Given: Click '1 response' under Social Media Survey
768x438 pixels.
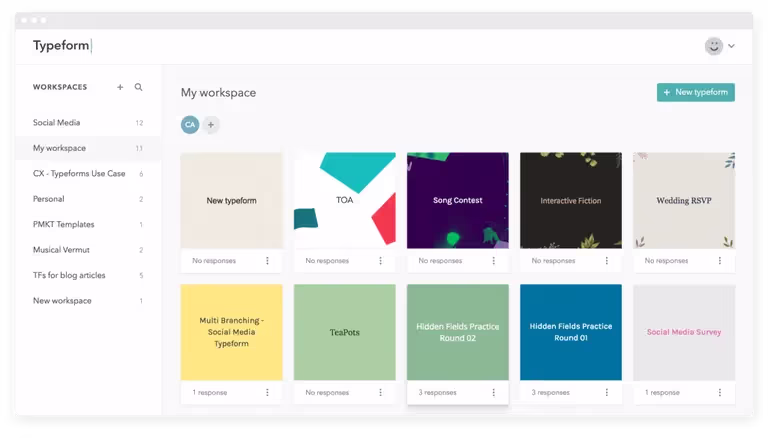Looking at the screenshot, I should pyautogui.click(x=662, y=392).
